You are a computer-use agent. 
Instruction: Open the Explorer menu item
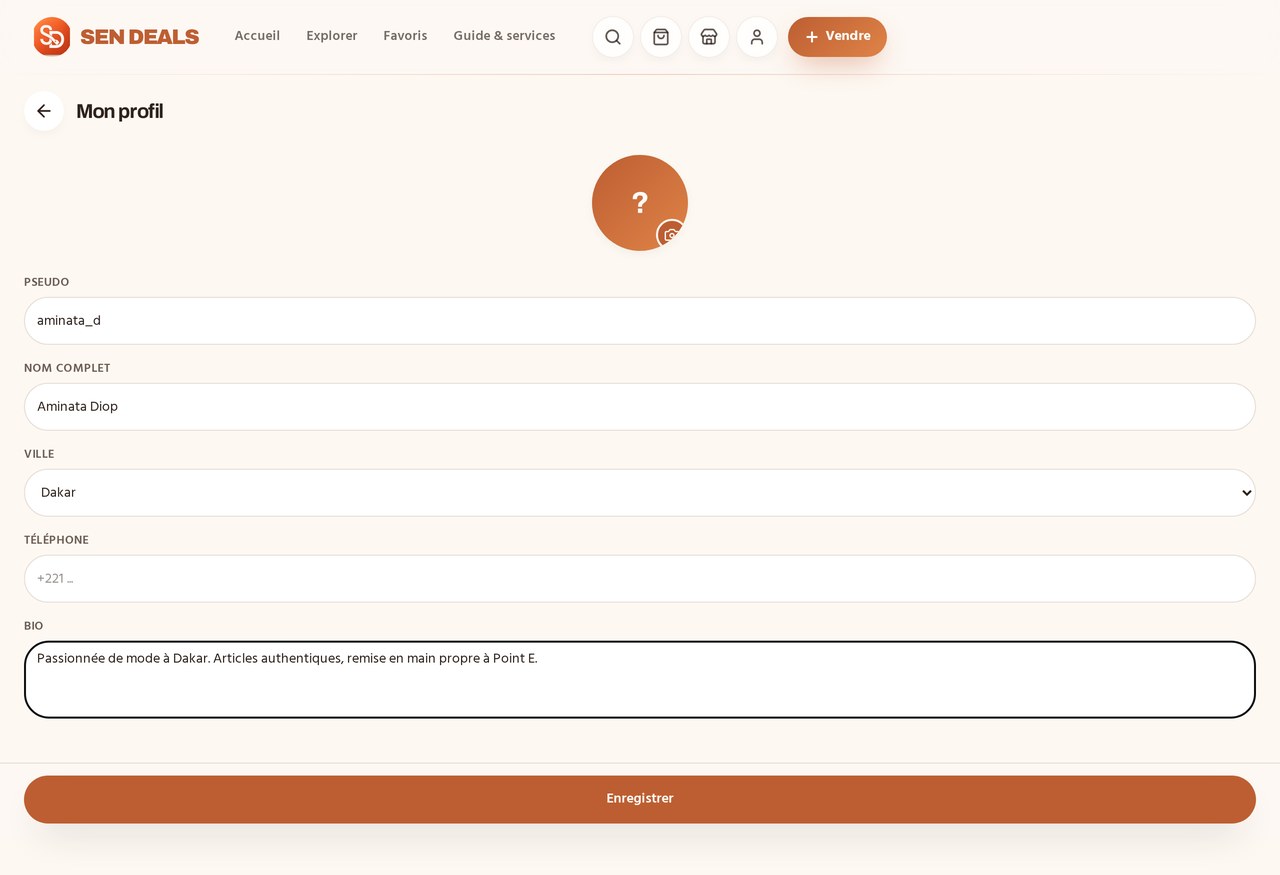pos(332,36)
